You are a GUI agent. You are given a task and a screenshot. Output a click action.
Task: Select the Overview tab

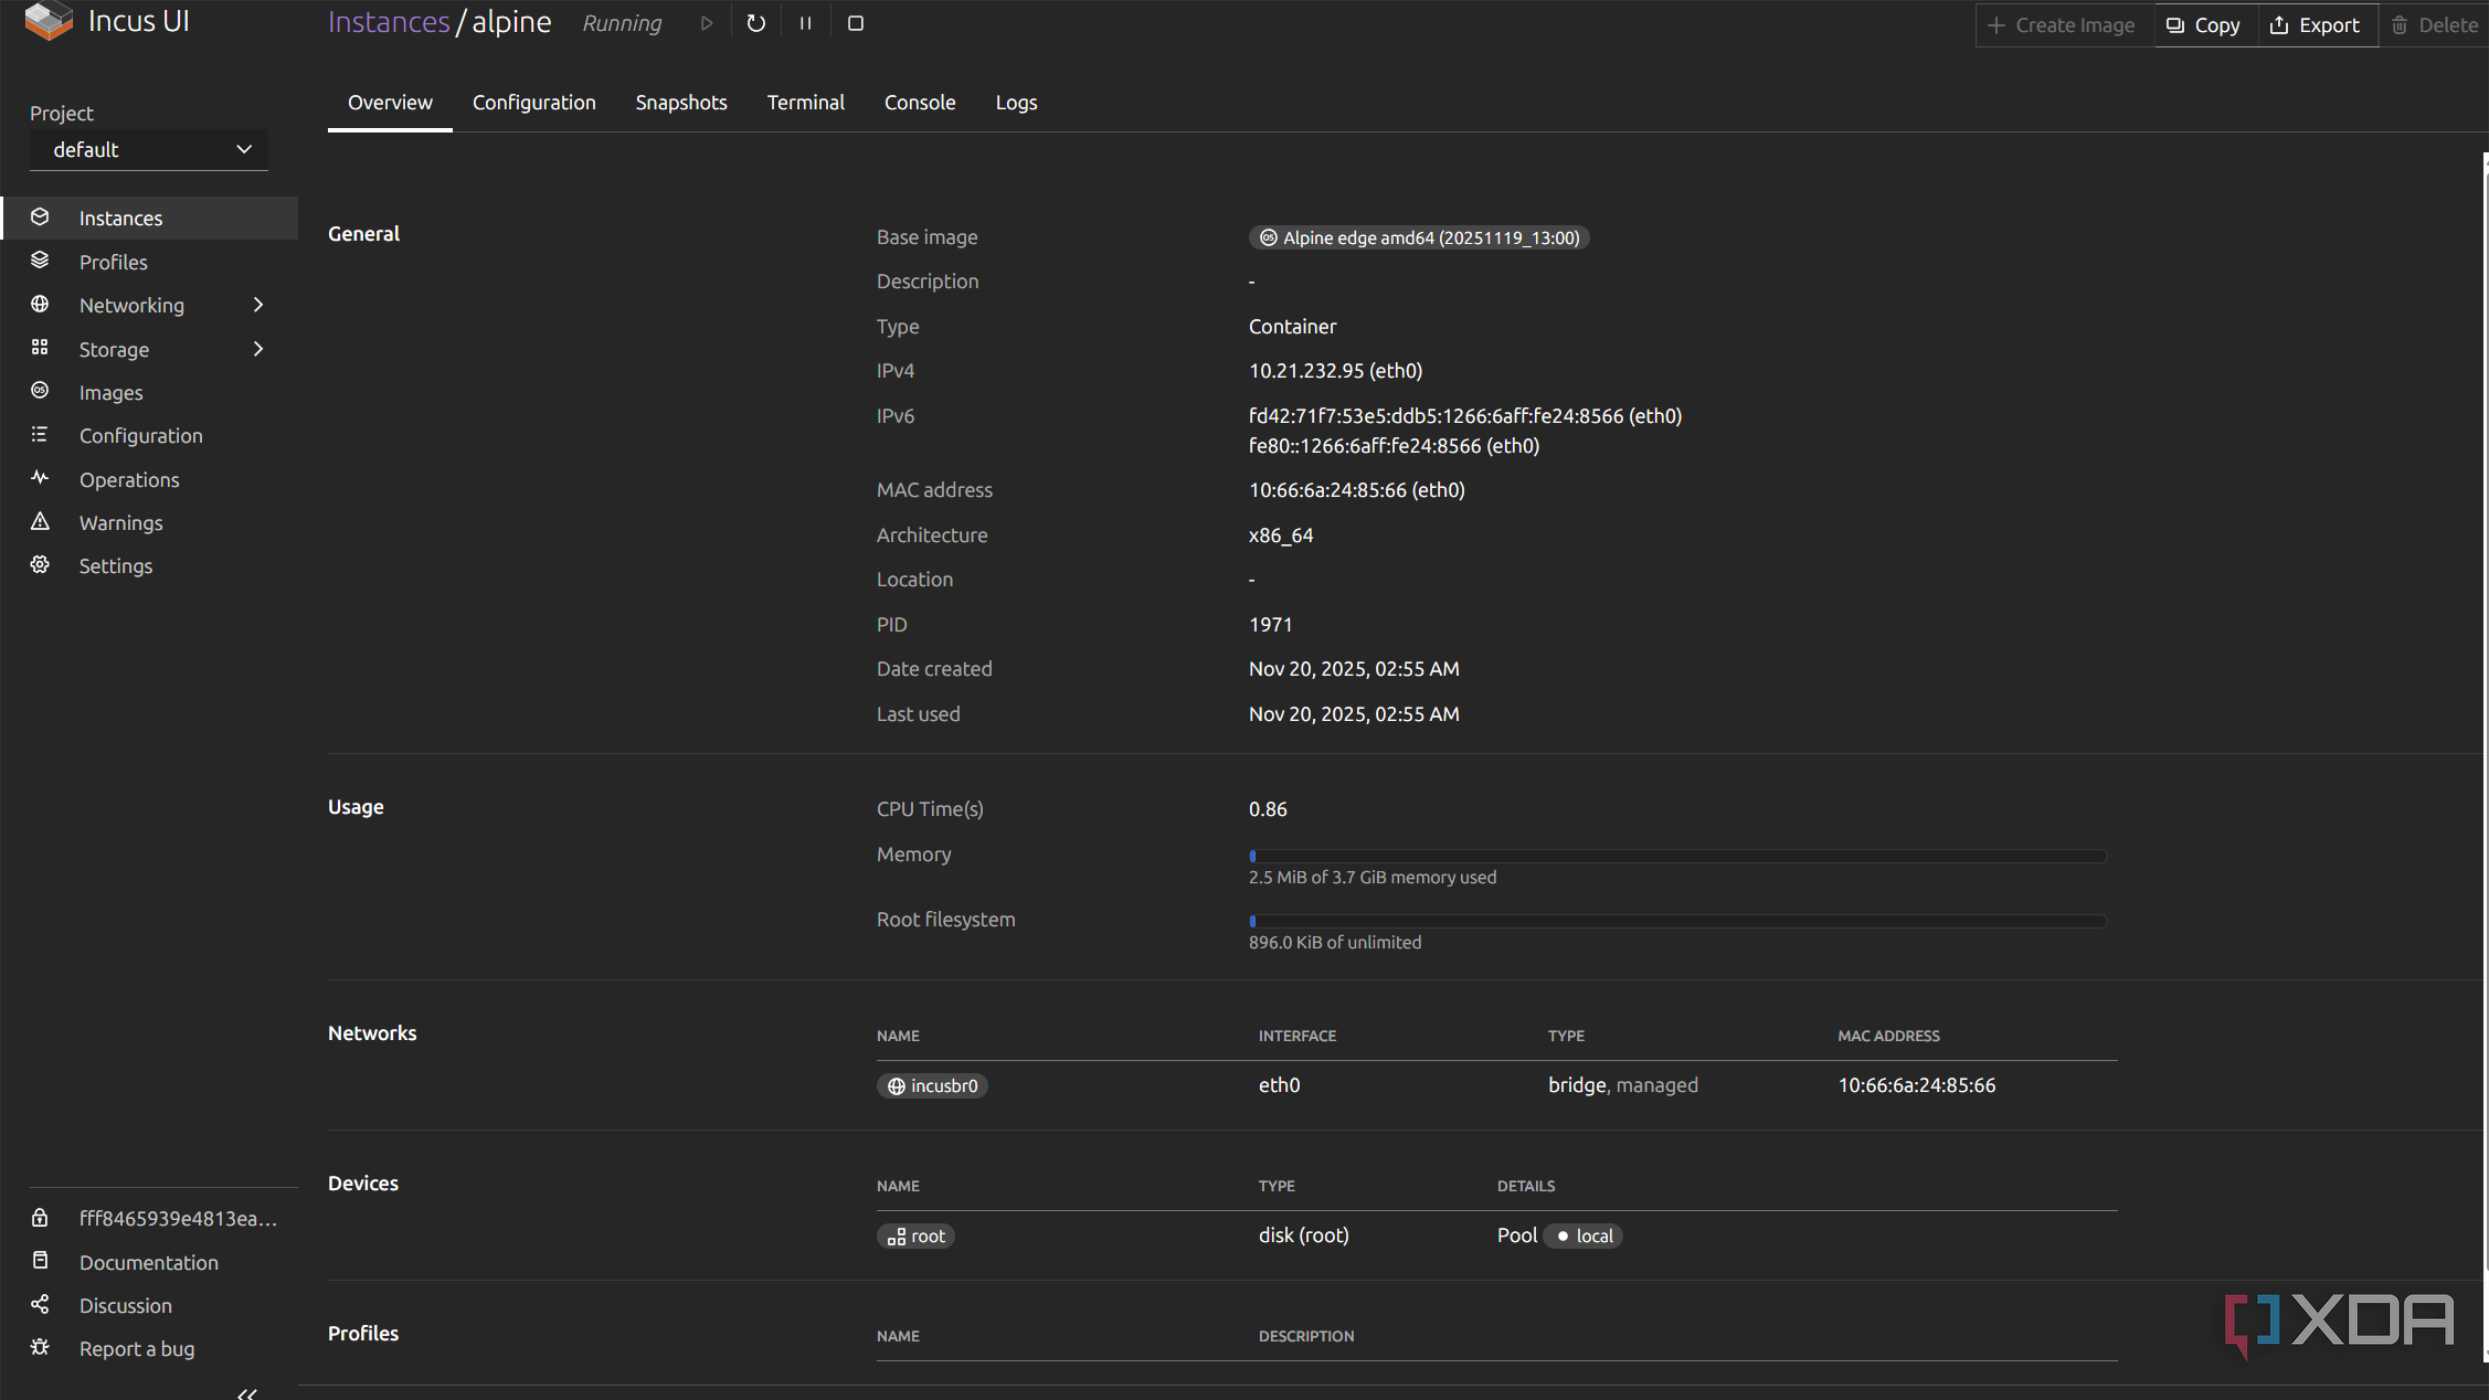pos(390,103)
